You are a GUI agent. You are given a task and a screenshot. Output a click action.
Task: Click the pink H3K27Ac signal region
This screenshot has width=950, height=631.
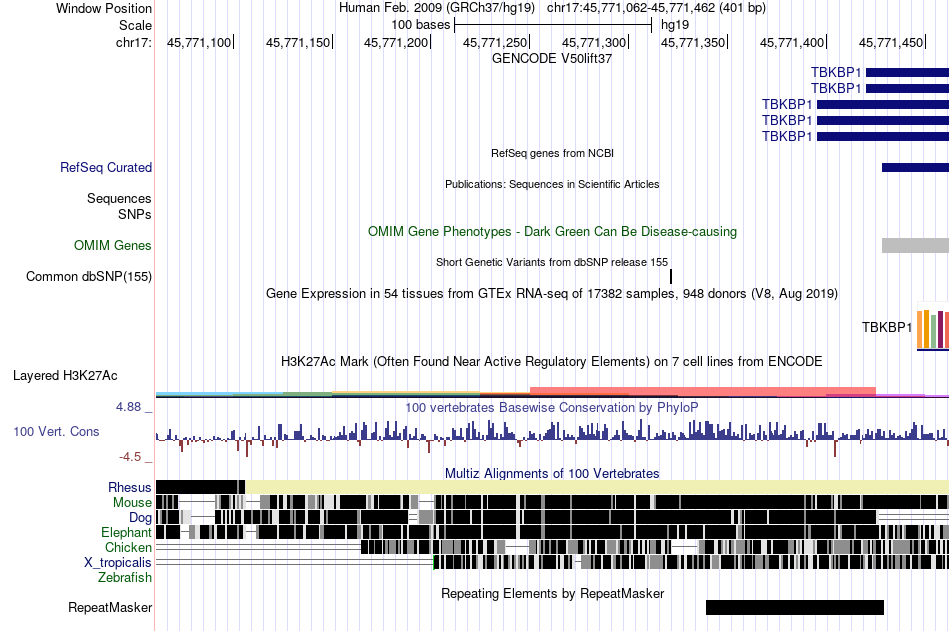point(703,392)
